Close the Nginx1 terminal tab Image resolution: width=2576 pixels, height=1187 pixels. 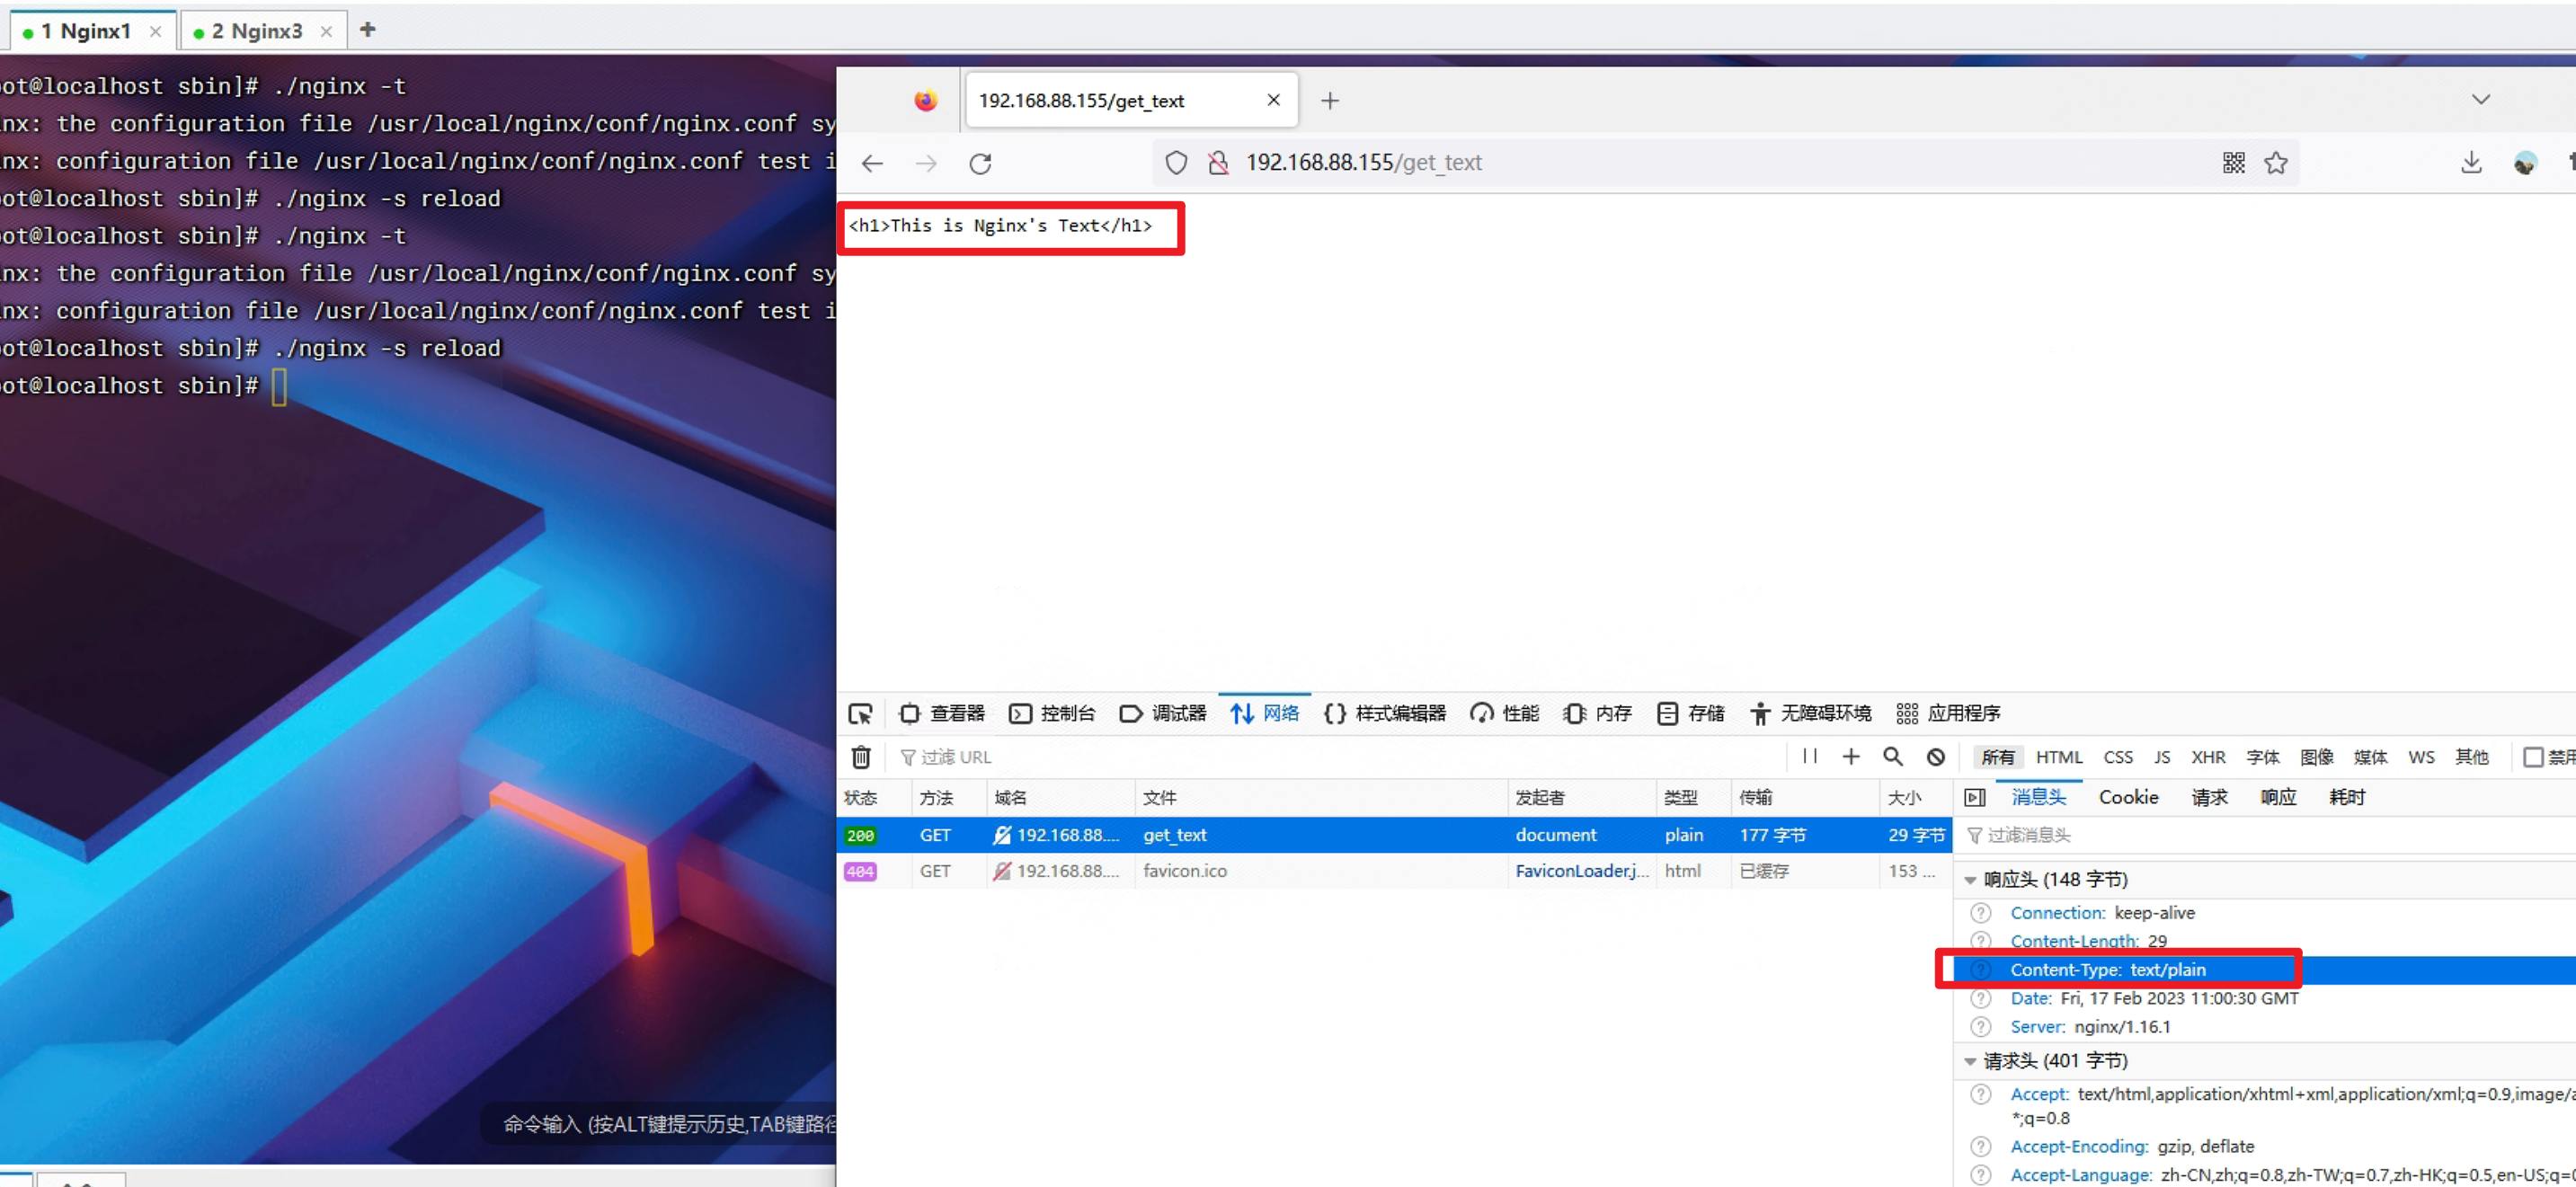pos(155,31)
